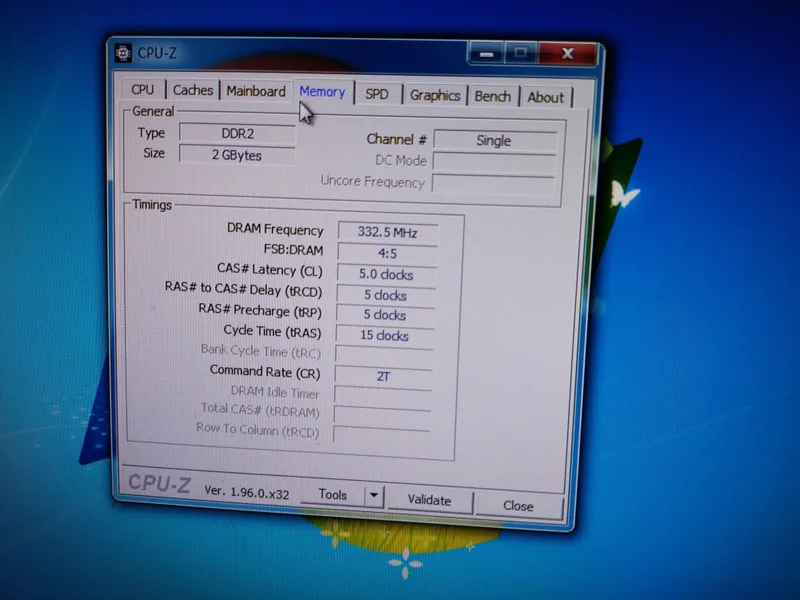Click the empty Row To Column field
Viewport: 800px width, 600px height.
click(x=381, y=435)
